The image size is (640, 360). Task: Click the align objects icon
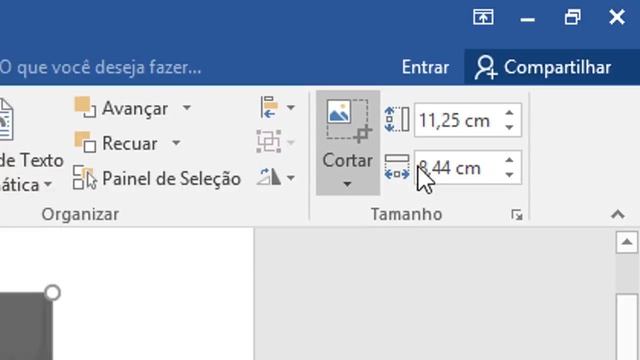click(269, 107)
